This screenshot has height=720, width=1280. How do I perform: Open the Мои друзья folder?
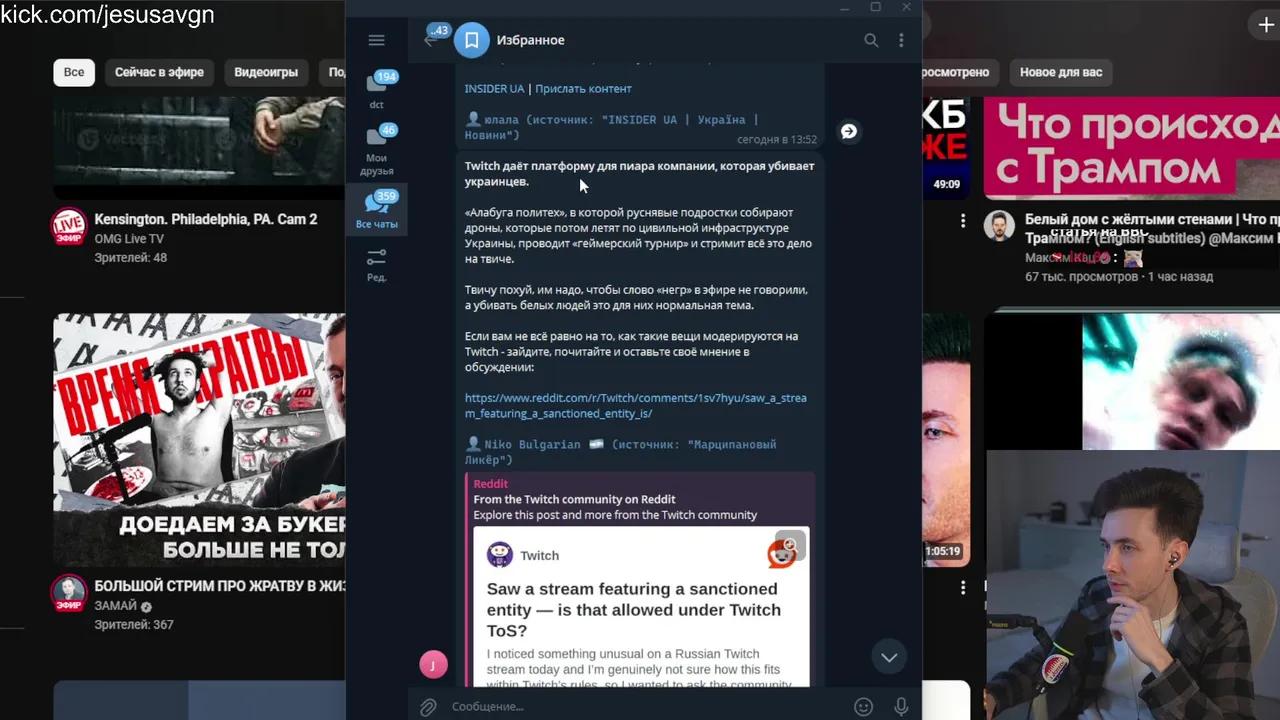[377, 150]
